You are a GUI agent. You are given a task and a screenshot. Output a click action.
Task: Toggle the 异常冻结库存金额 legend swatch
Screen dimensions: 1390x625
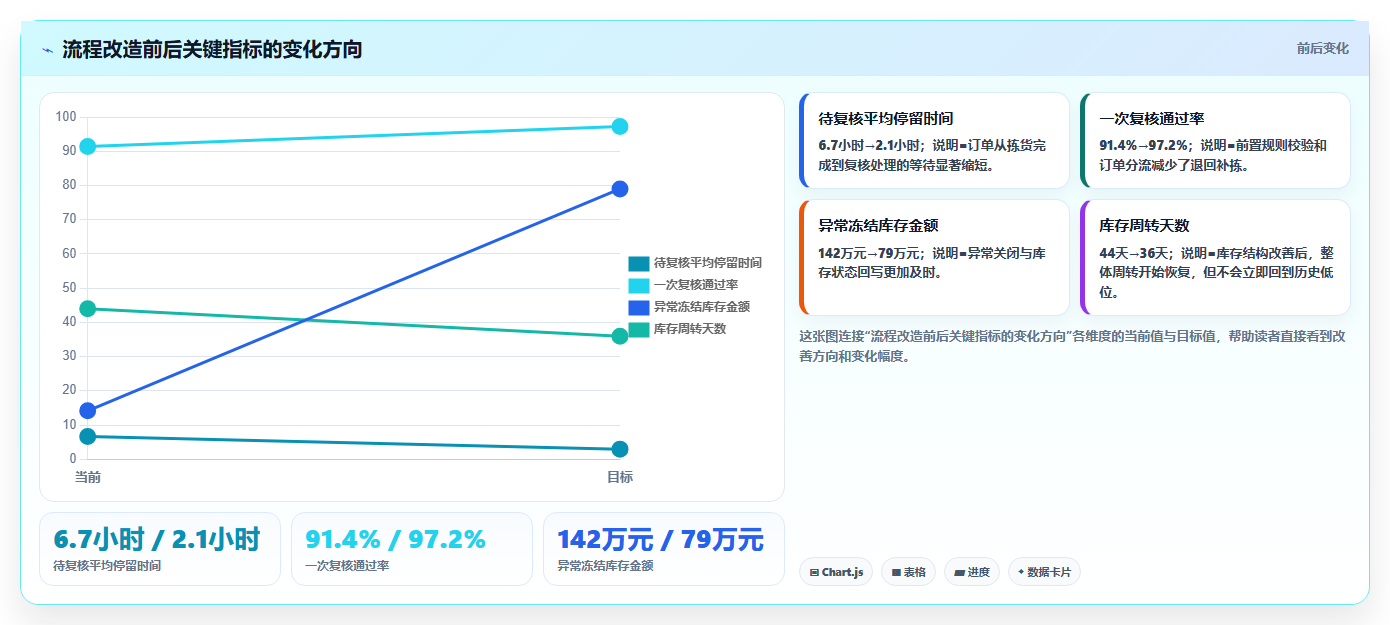point(638,307)
